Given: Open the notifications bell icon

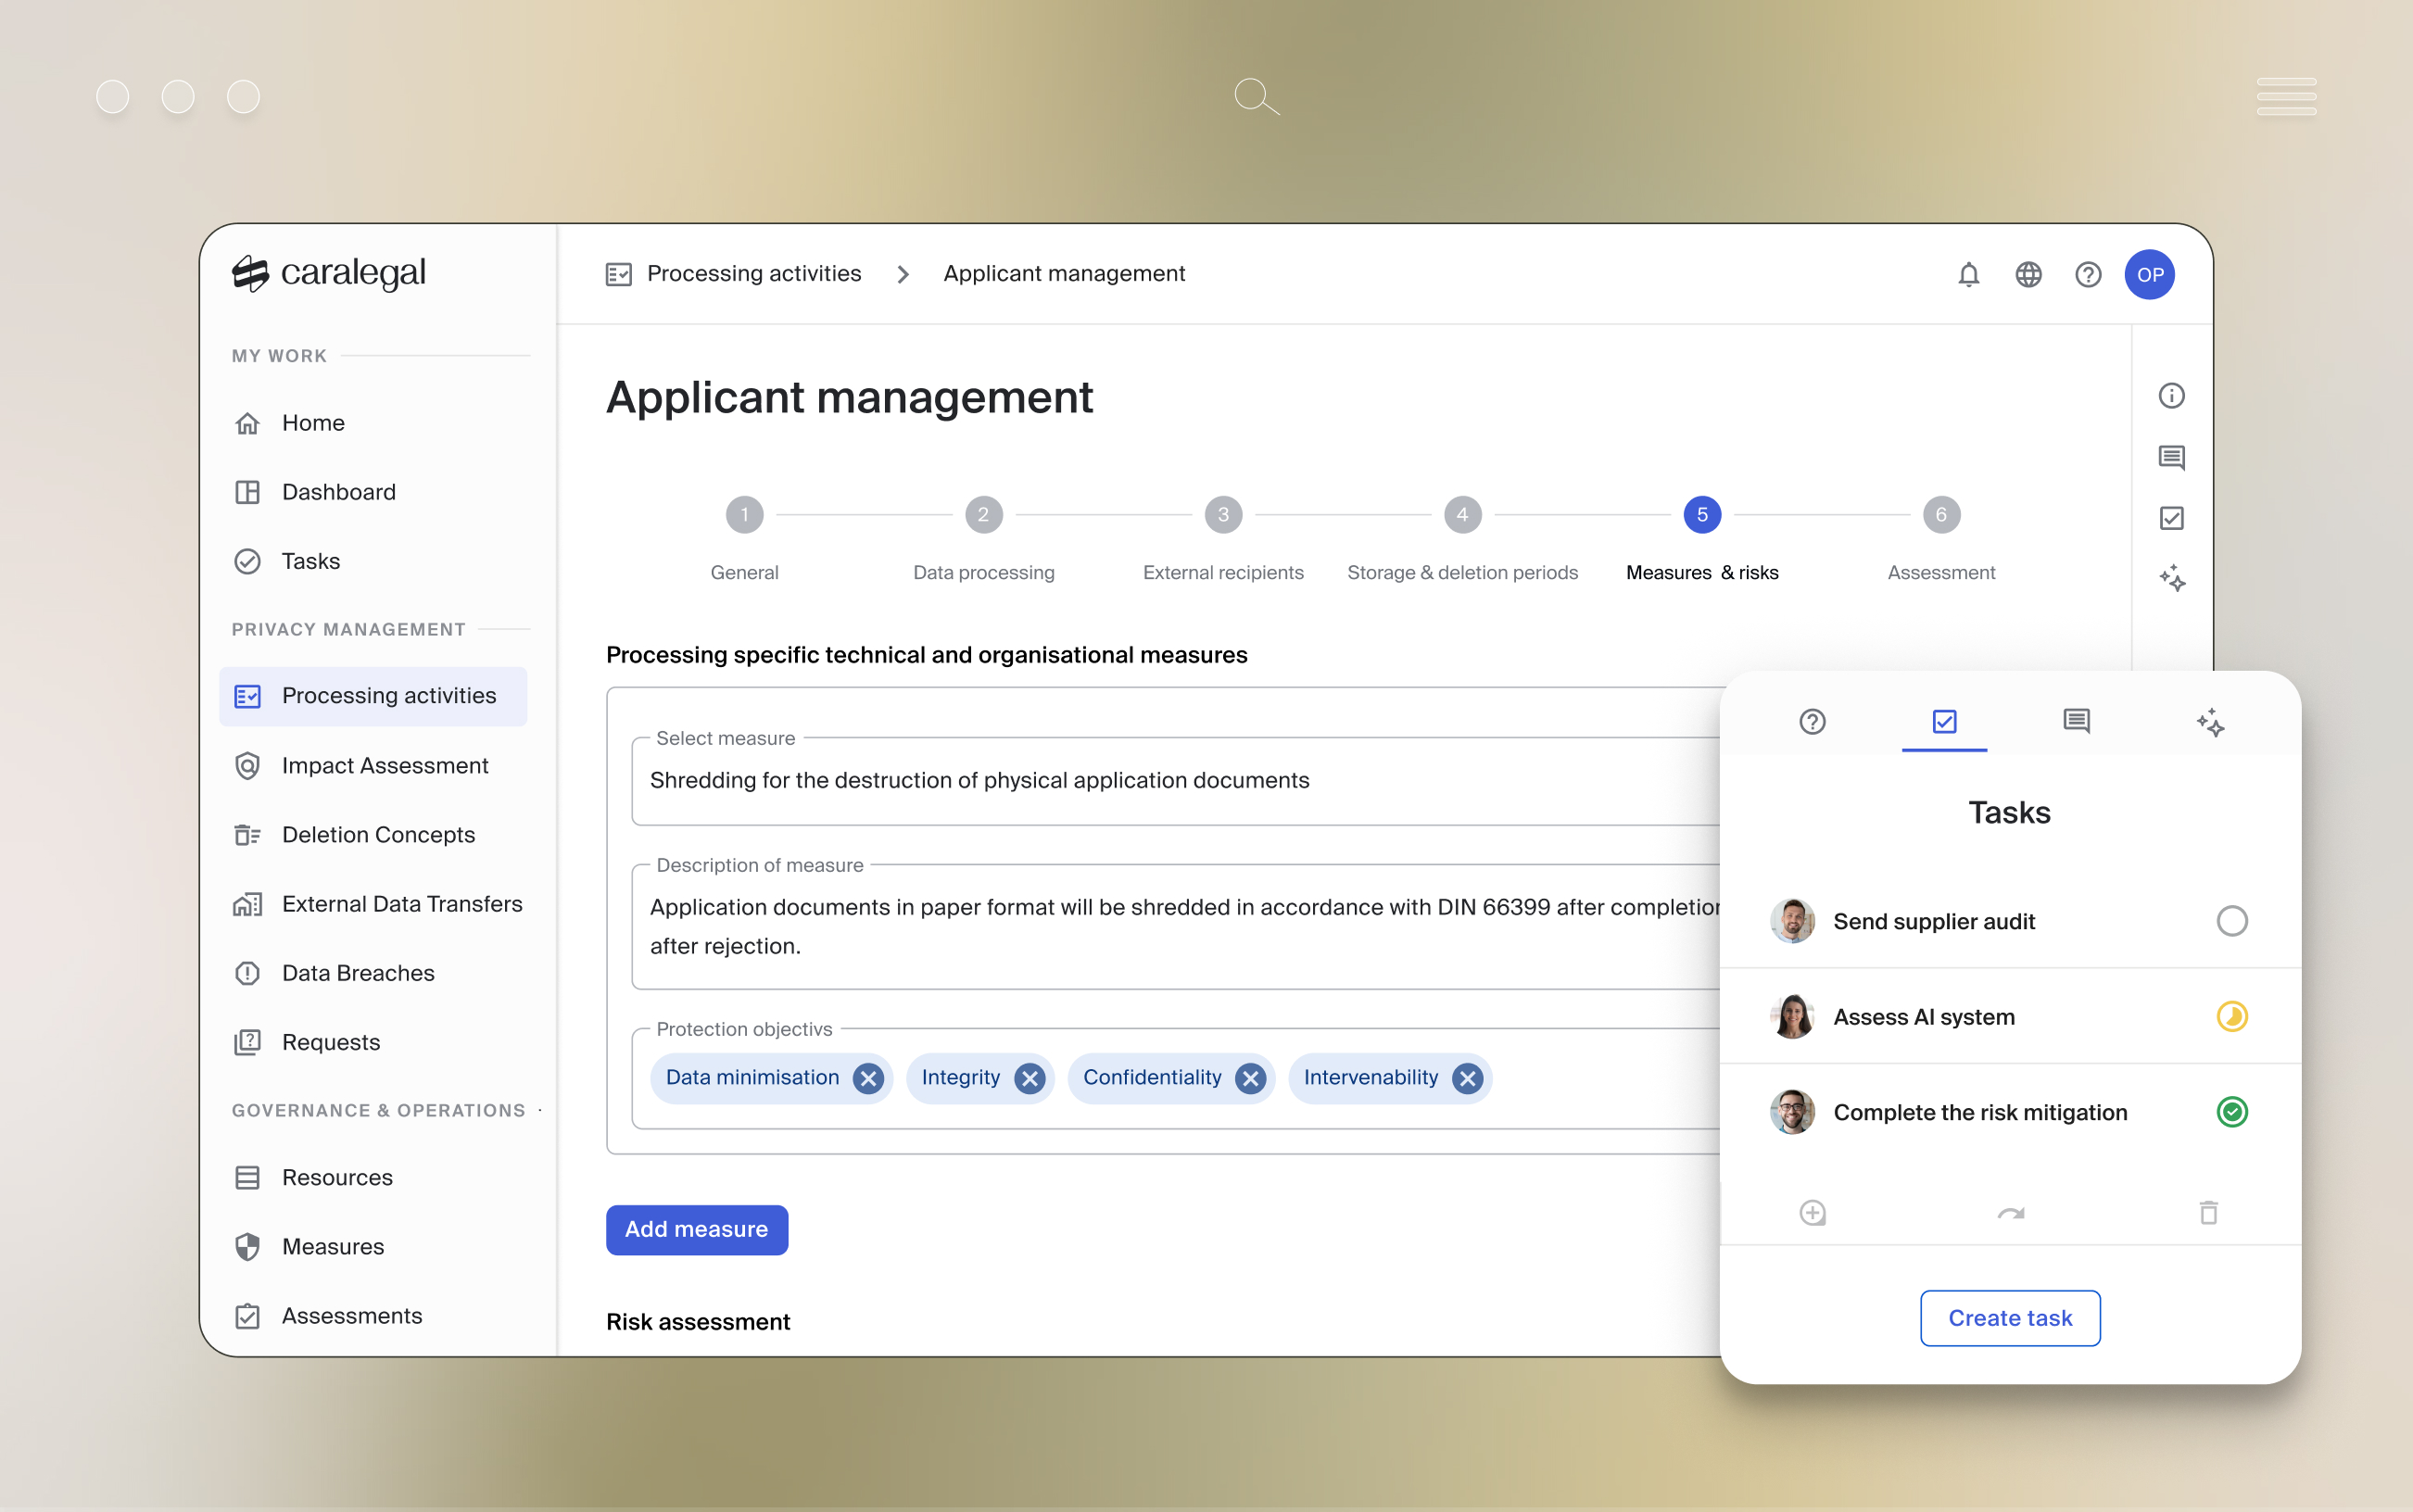Looking at the screenshot, I should point(1968,274).
